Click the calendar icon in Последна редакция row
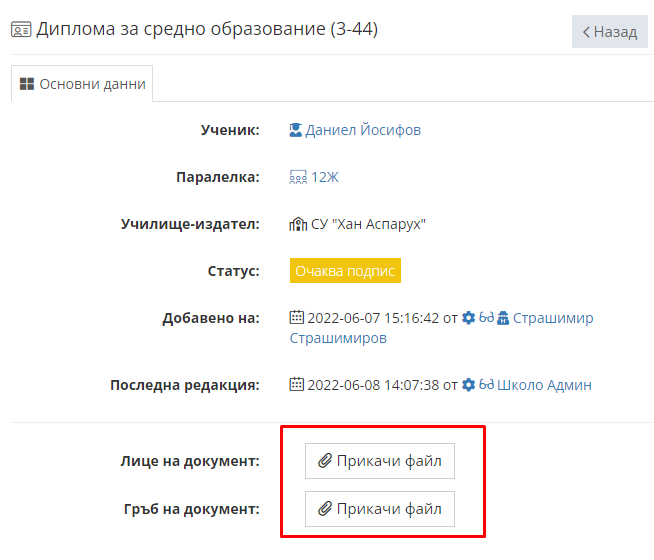 (x=296, y=384)
